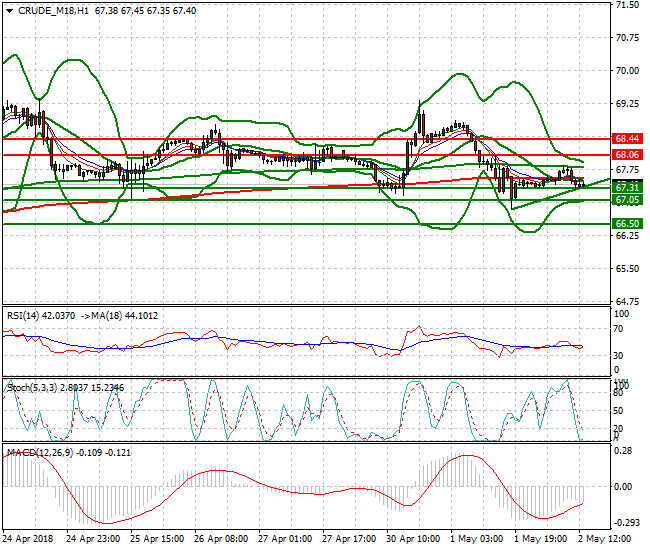Screen dimensions: 650x550
Task: Select the 64.75 price scale value
Action: [x=627, y=302]
